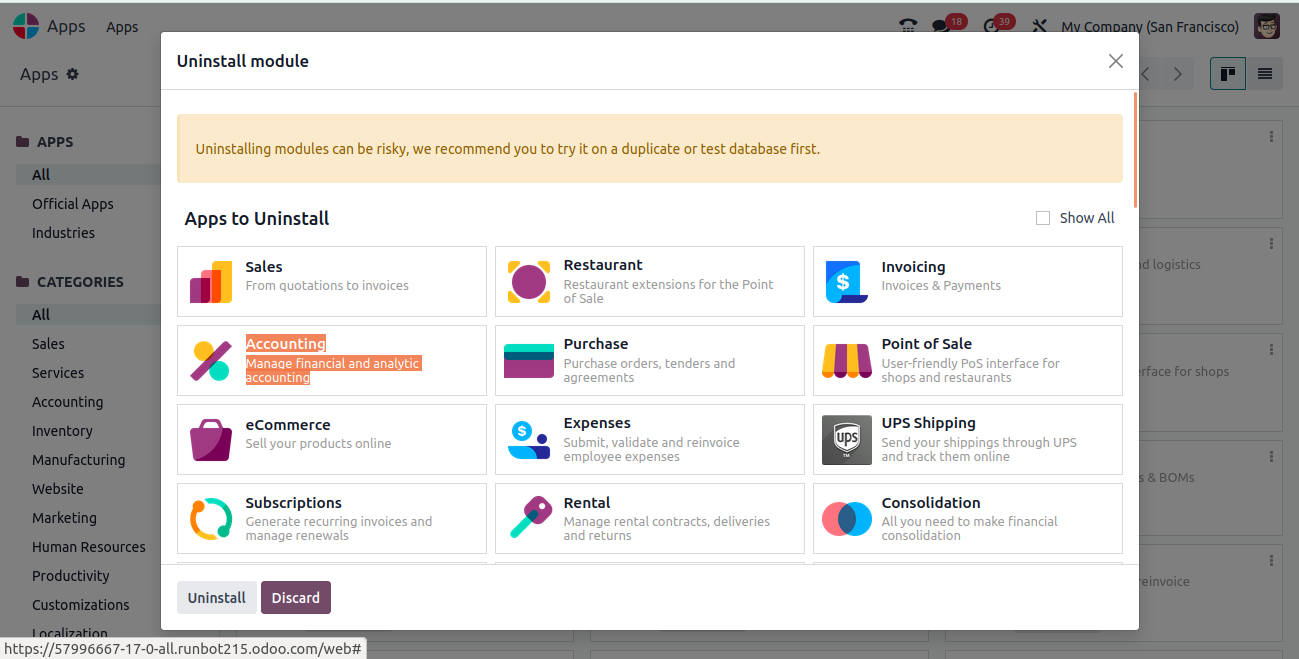Click the Apps to Uninstall heading
Image resolution: width=1299 pixels, height=659 pixels.
tap(257, 219)
